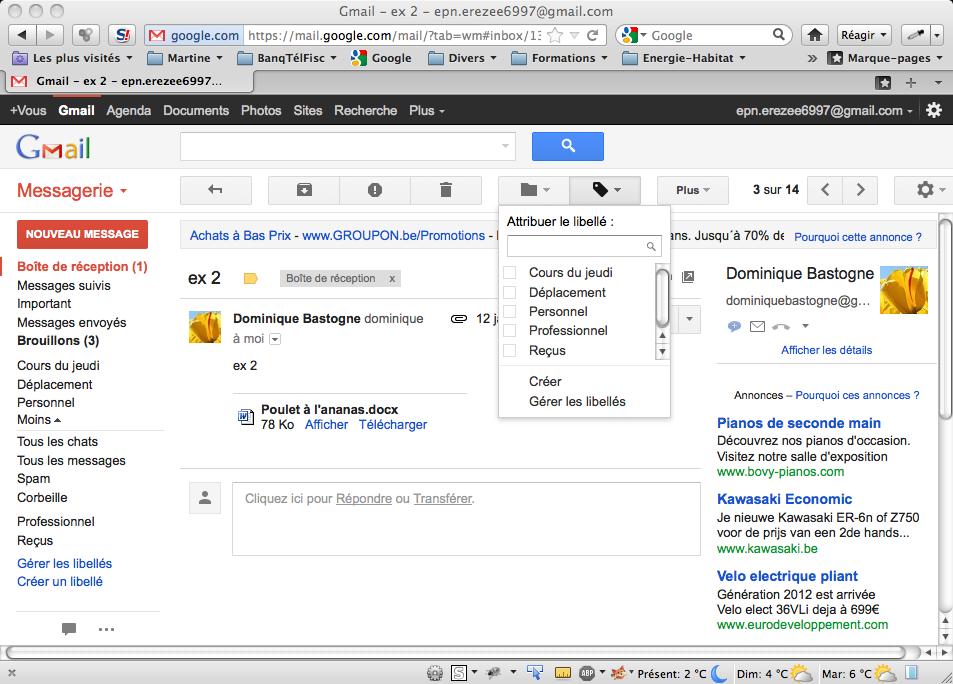Check the Cours du jeudi label checkbox
Viewport: 953px width, 684px height.
point(510,272)
